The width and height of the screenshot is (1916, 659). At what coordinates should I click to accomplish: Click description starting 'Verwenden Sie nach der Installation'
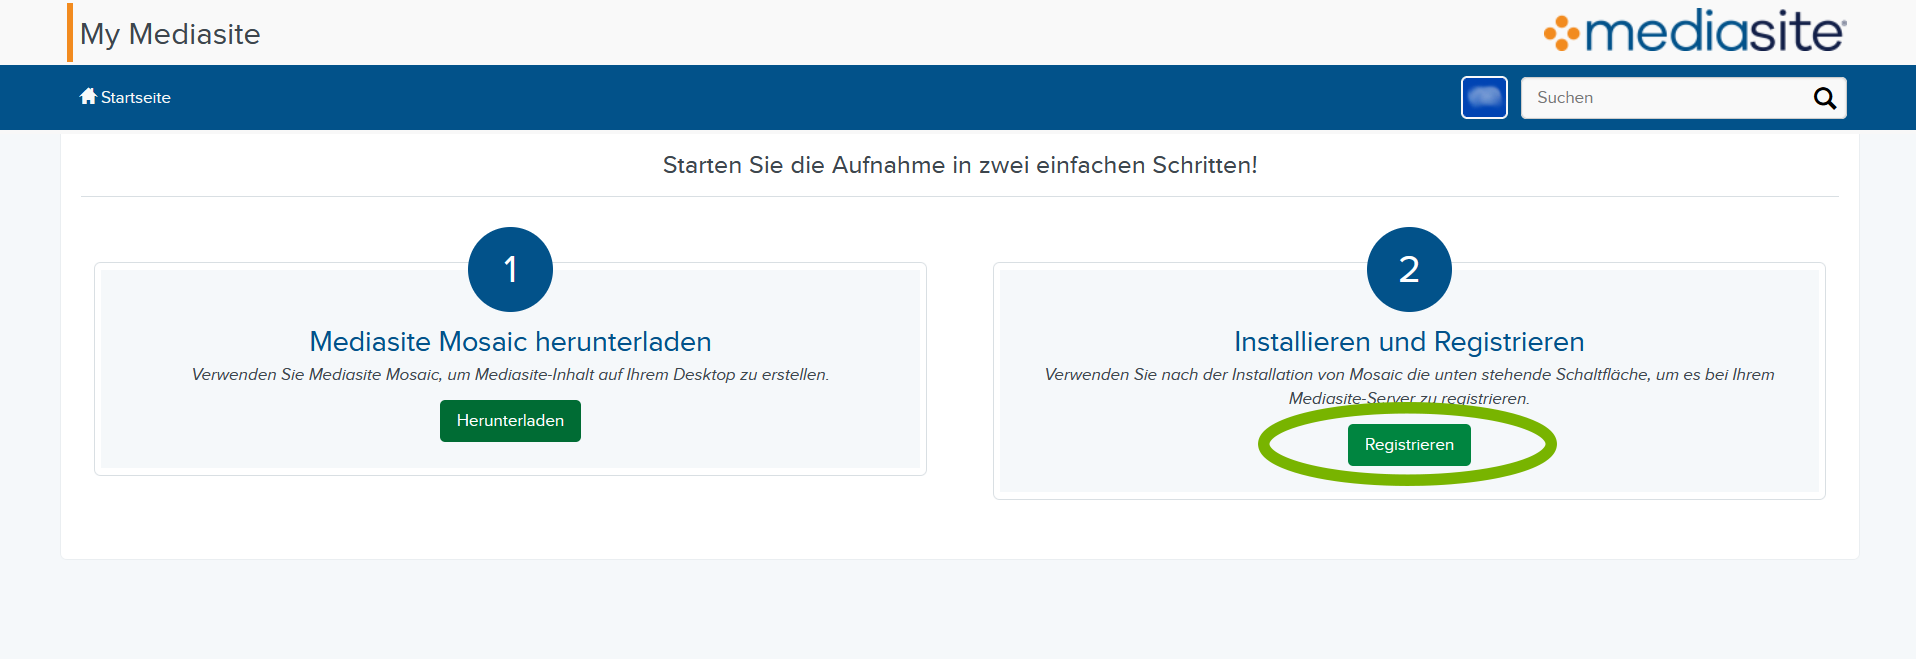(1409, 386)
